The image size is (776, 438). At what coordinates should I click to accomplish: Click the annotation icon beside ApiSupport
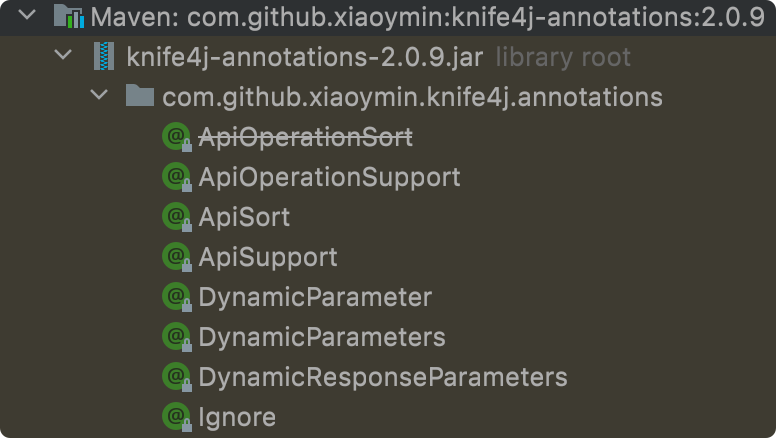[x=177, y=257]
